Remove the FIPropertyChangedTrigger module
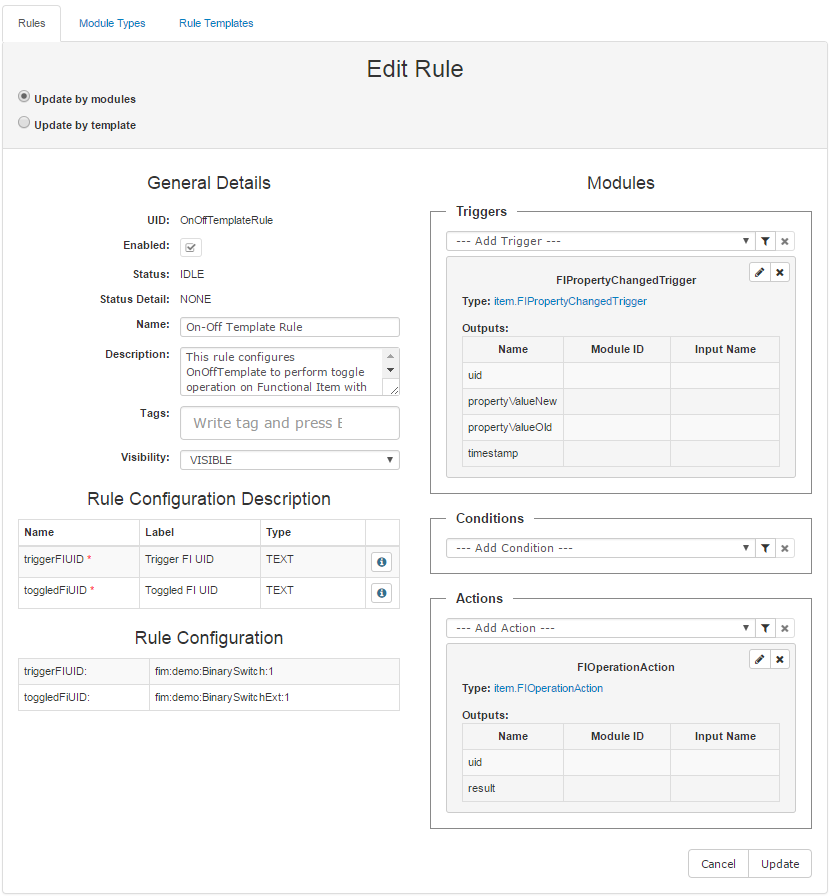The width and height of the screenshot is (832, 896). coord(780,271)
